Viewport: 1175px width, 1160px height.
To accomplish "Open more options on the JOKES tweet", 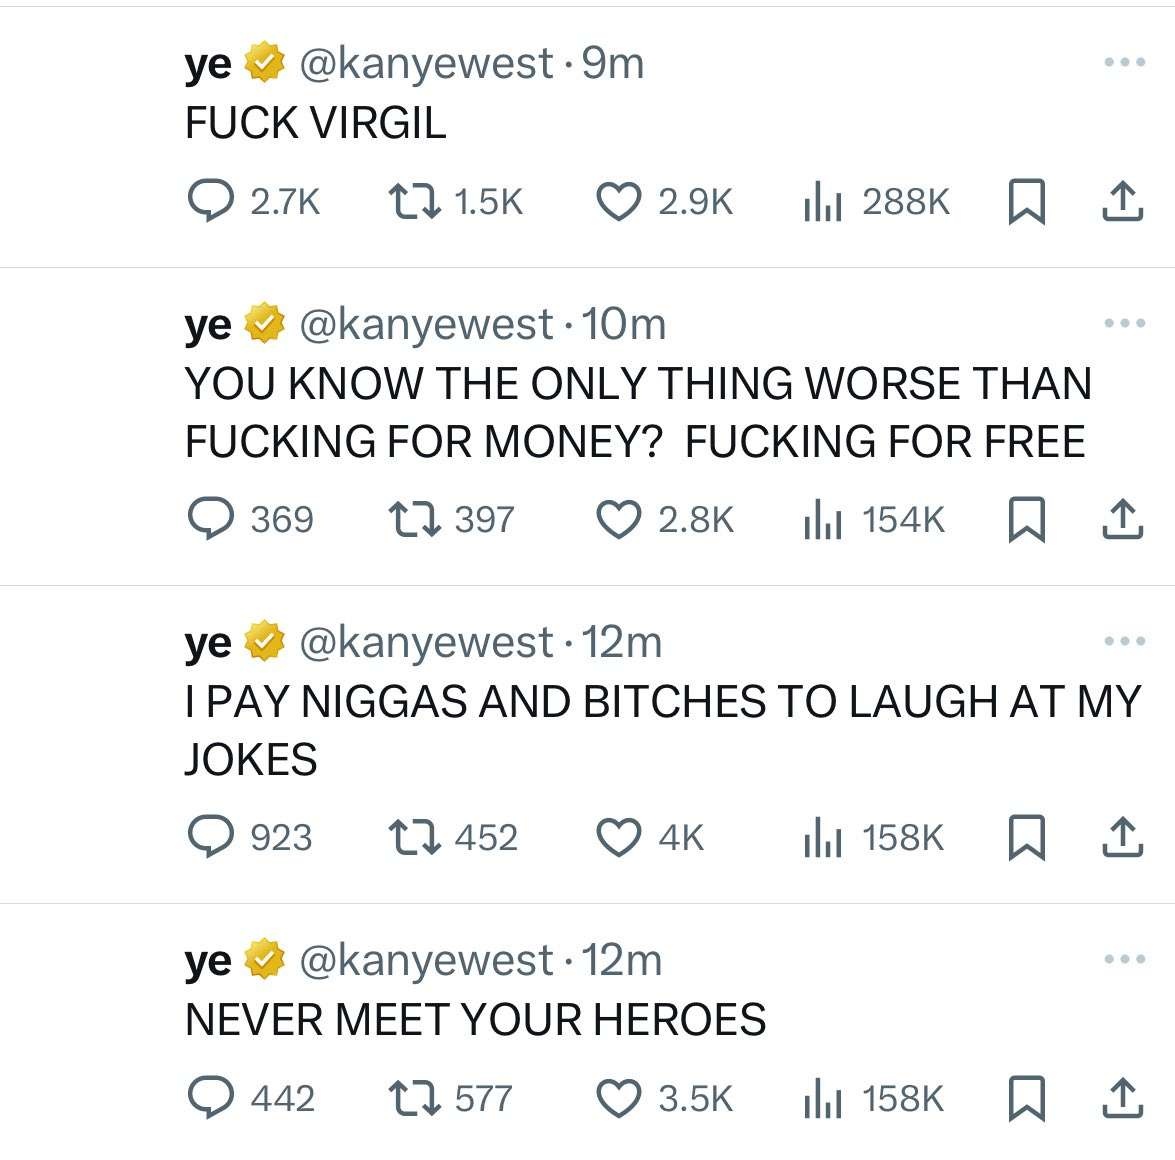I will (1125, 641).
